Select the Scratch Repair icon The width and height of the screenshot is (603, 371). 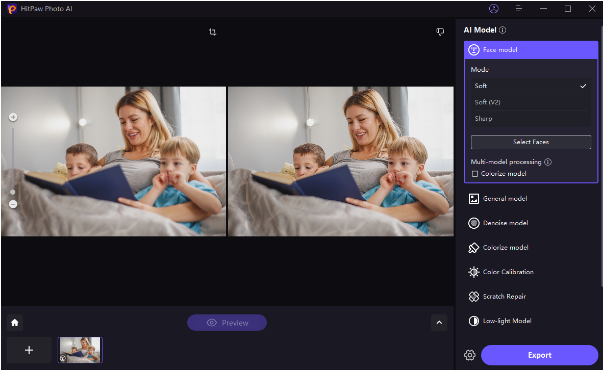pyautogui.click(x=474, y=296)
